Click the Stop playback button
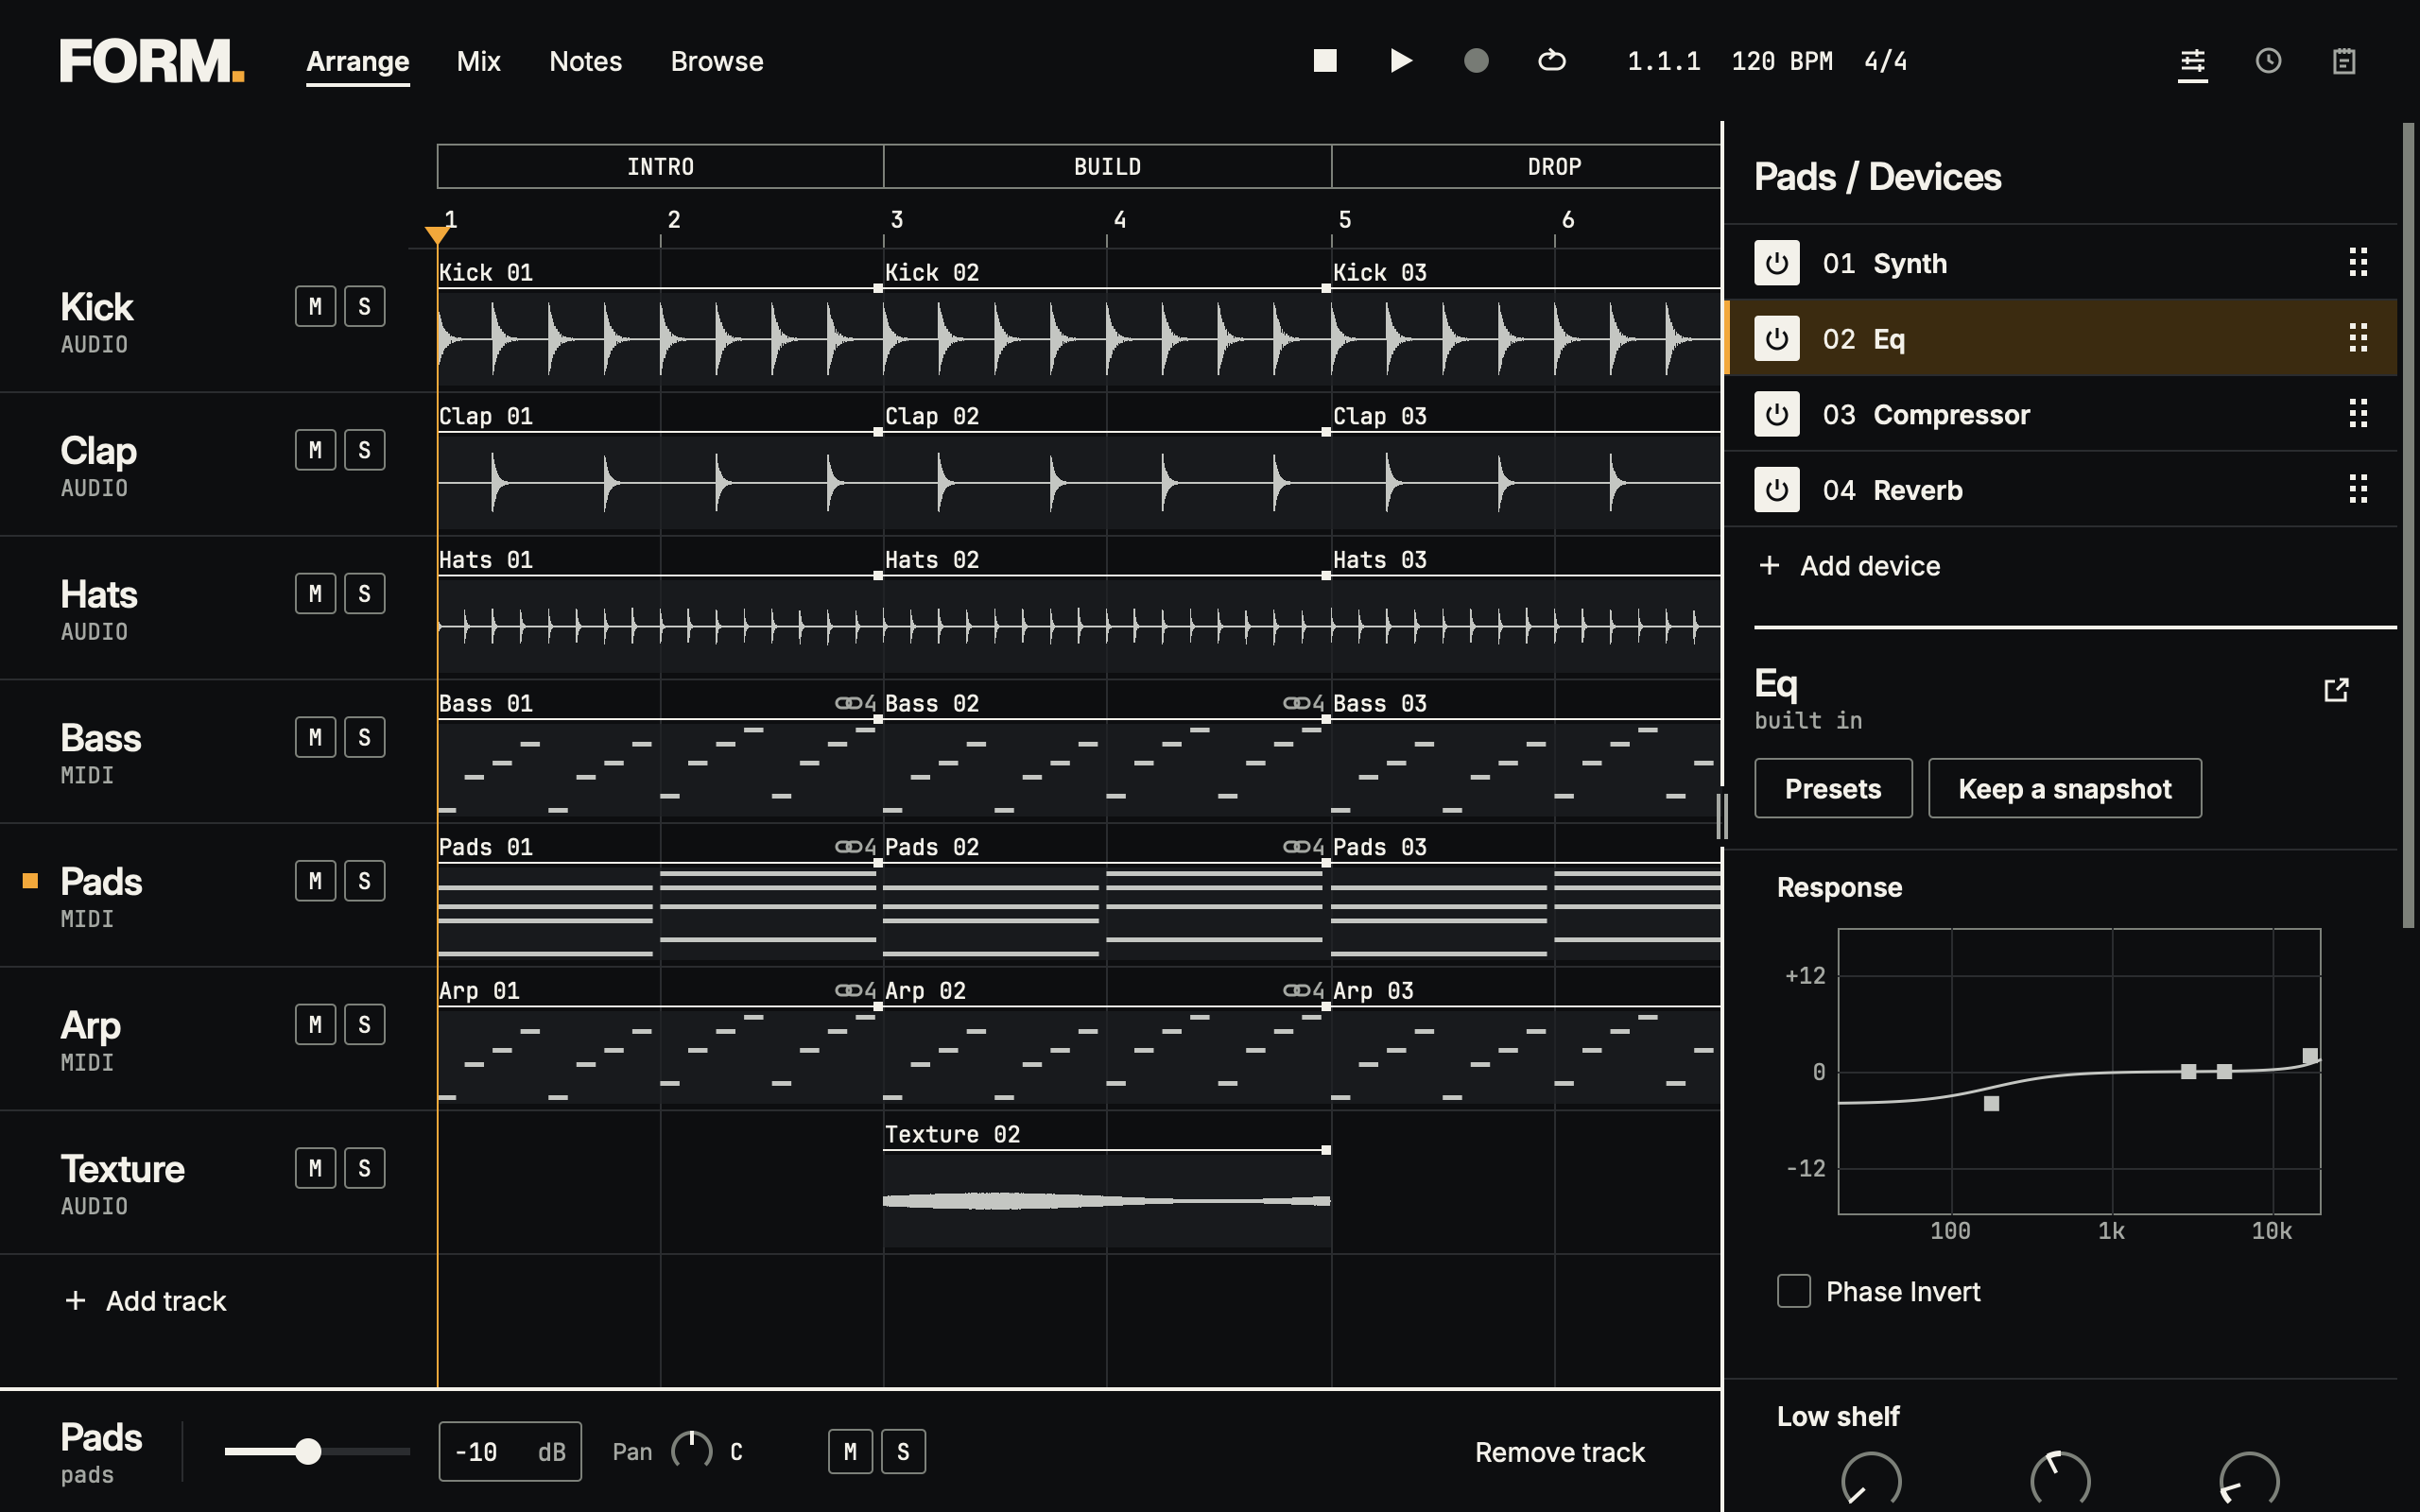Image resolution: width=2420 pixels, height=1512 pixels. click(1325, 61)
